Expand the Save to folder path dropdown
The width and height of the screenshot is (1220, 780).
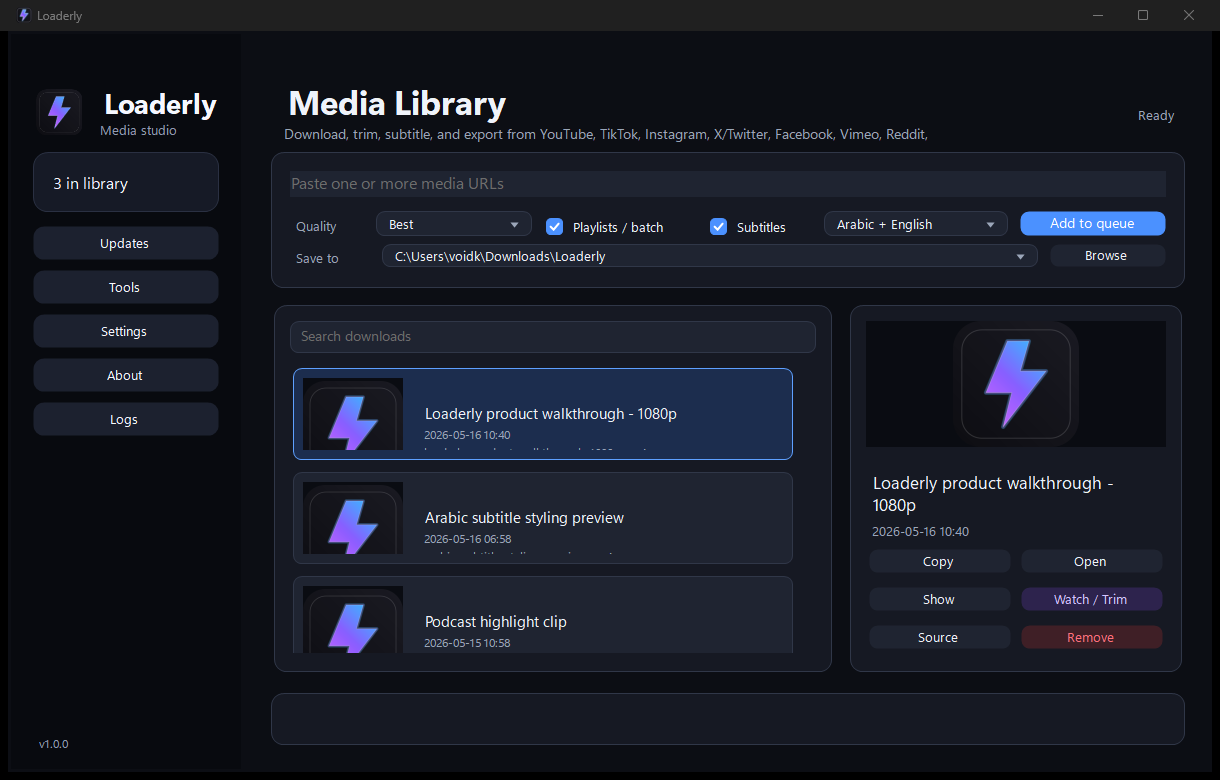click(710, 256)
